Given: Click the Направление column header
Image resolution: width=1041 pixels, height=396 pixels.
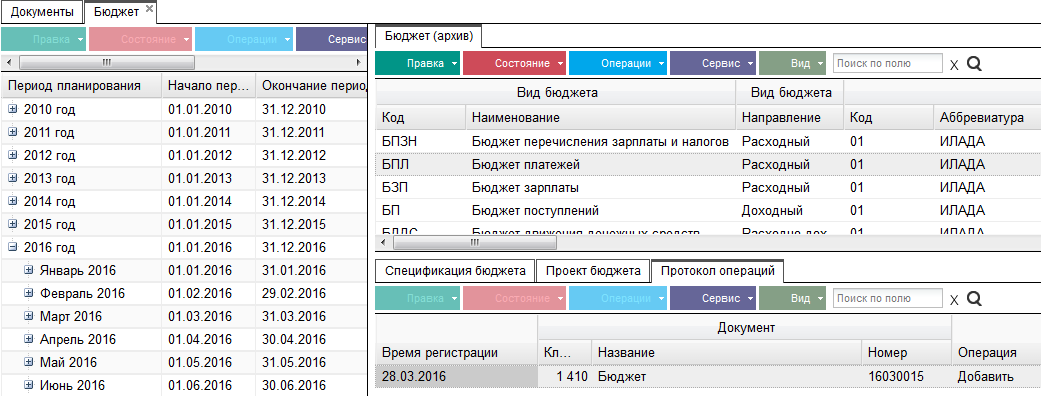Looking at the screenshot, I should (x=790, y=118).
